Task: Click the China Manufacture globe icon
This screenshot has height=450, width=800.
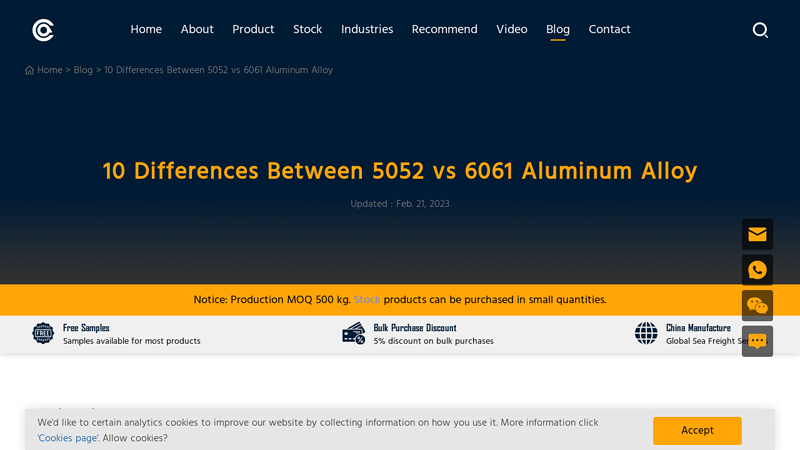Action: (646, 333)
